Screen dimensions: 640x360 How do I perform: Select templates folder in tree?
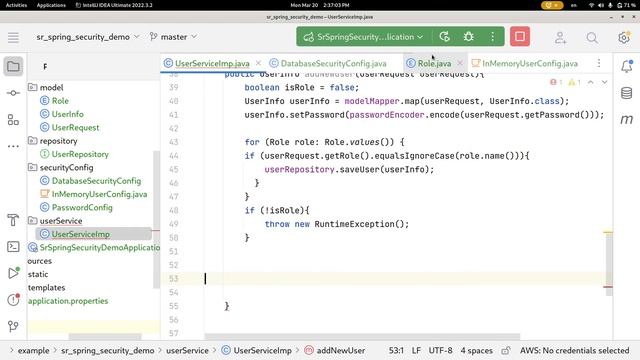coord(47,287)
